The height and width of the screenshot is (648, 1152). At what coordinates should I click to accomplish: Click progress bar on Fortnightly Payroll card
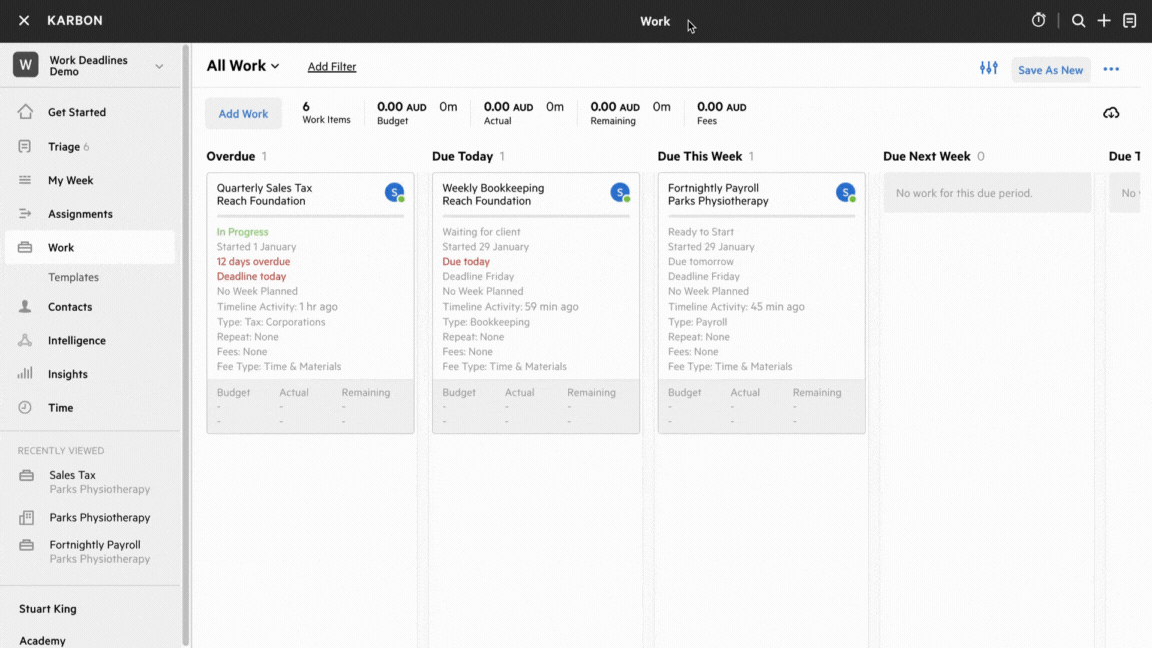click(x=761, y=216)
